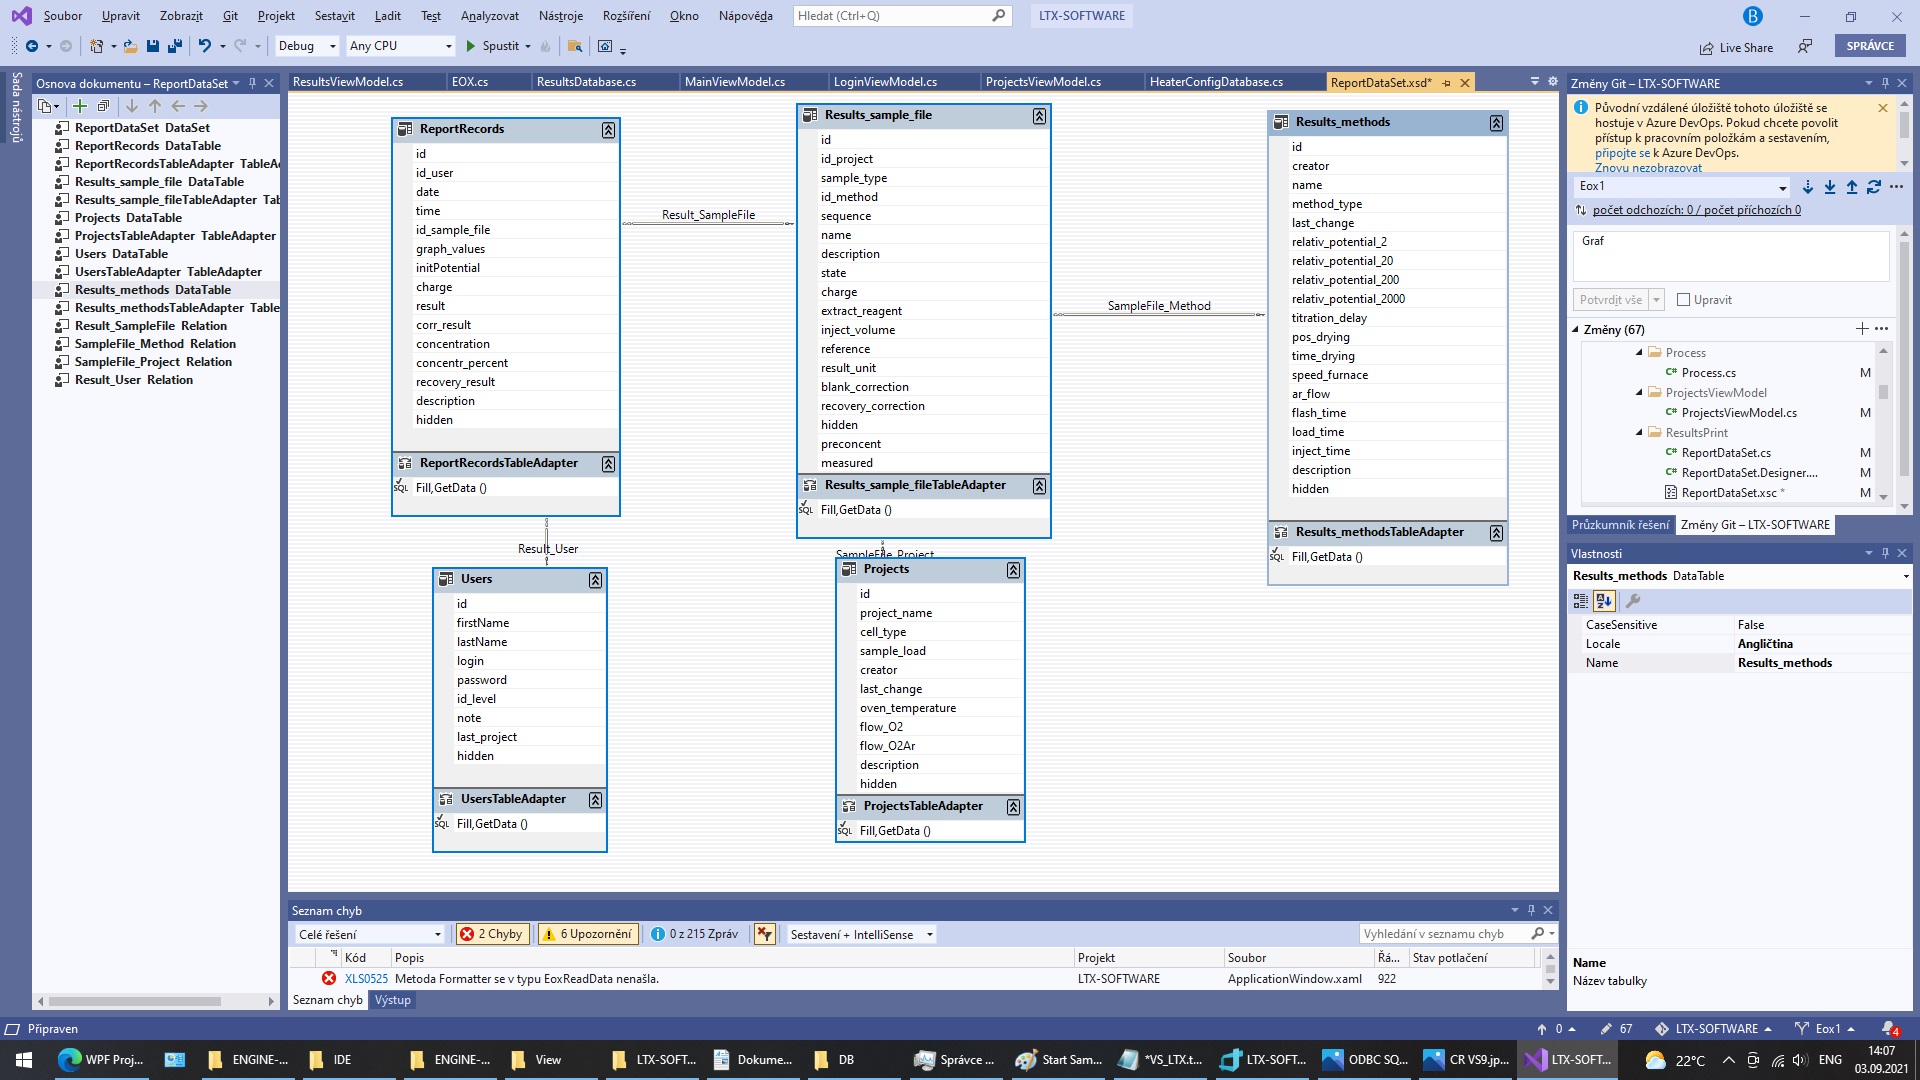Open the XLS0525 error code link
The width and height of the screenshot is (1920, 1080).
coord(366,979)
